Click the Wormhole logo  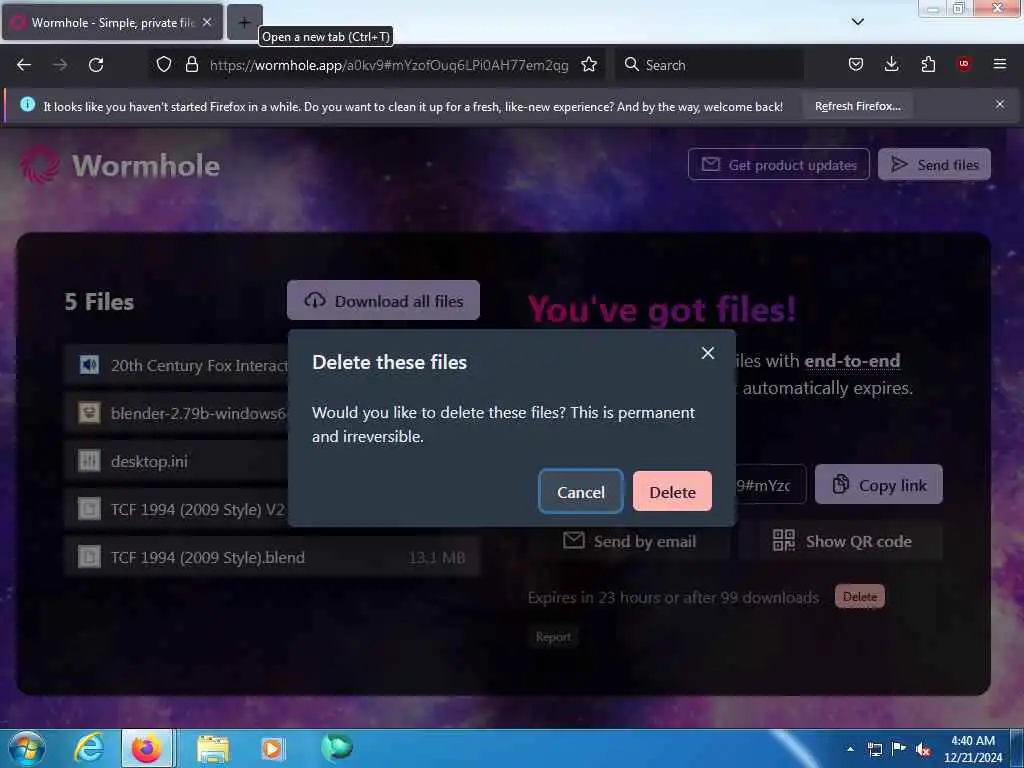120,165
